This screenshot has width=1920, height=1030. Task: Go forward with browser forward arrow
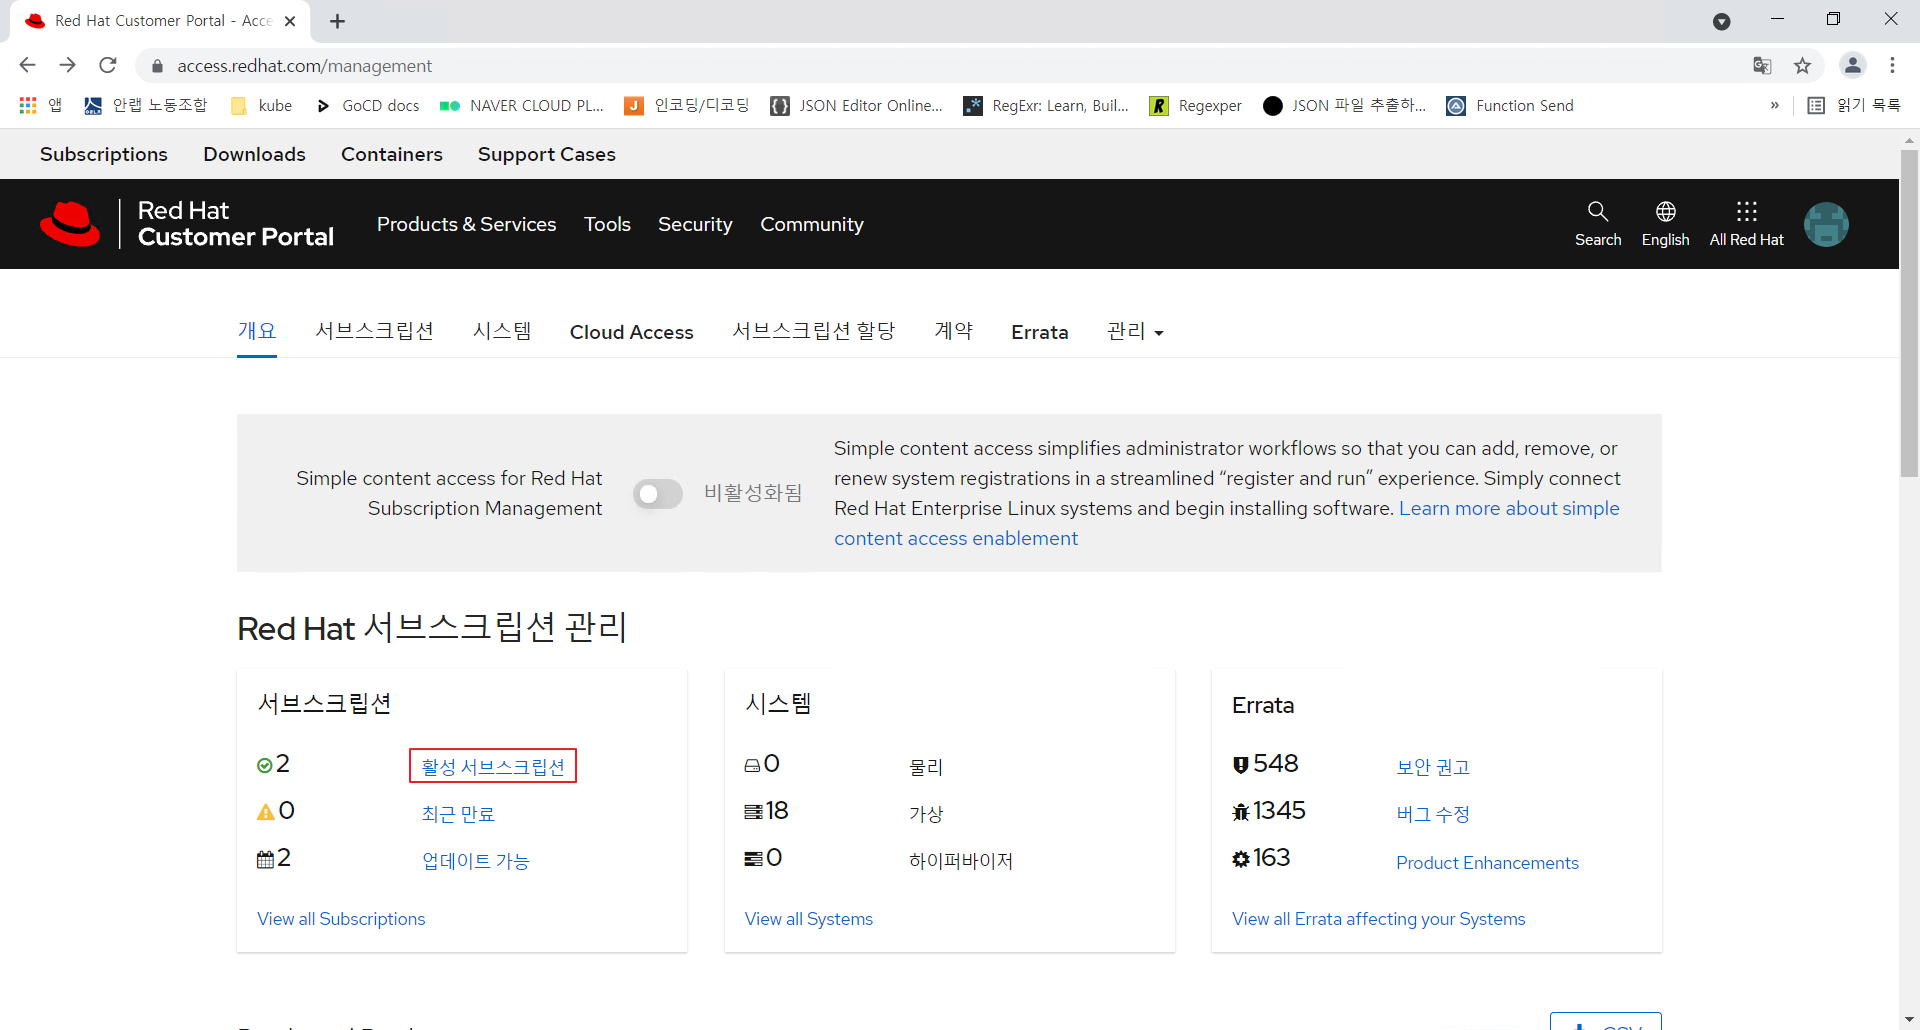tap(67, 65)
